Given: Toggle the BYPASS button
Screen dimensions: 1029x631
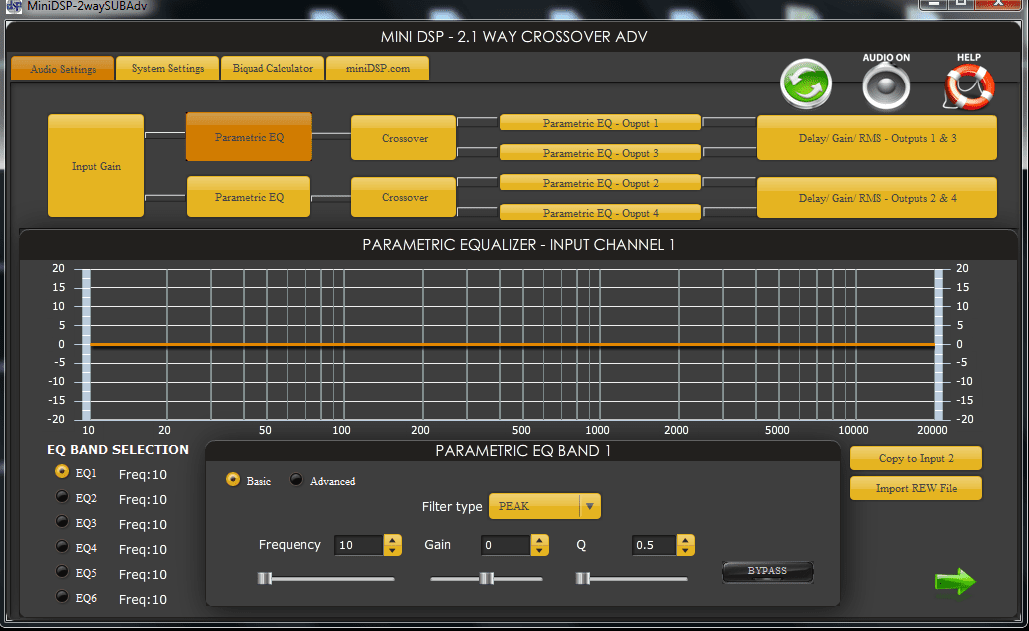Looking at the screenshot, I should tap(767, 571).
